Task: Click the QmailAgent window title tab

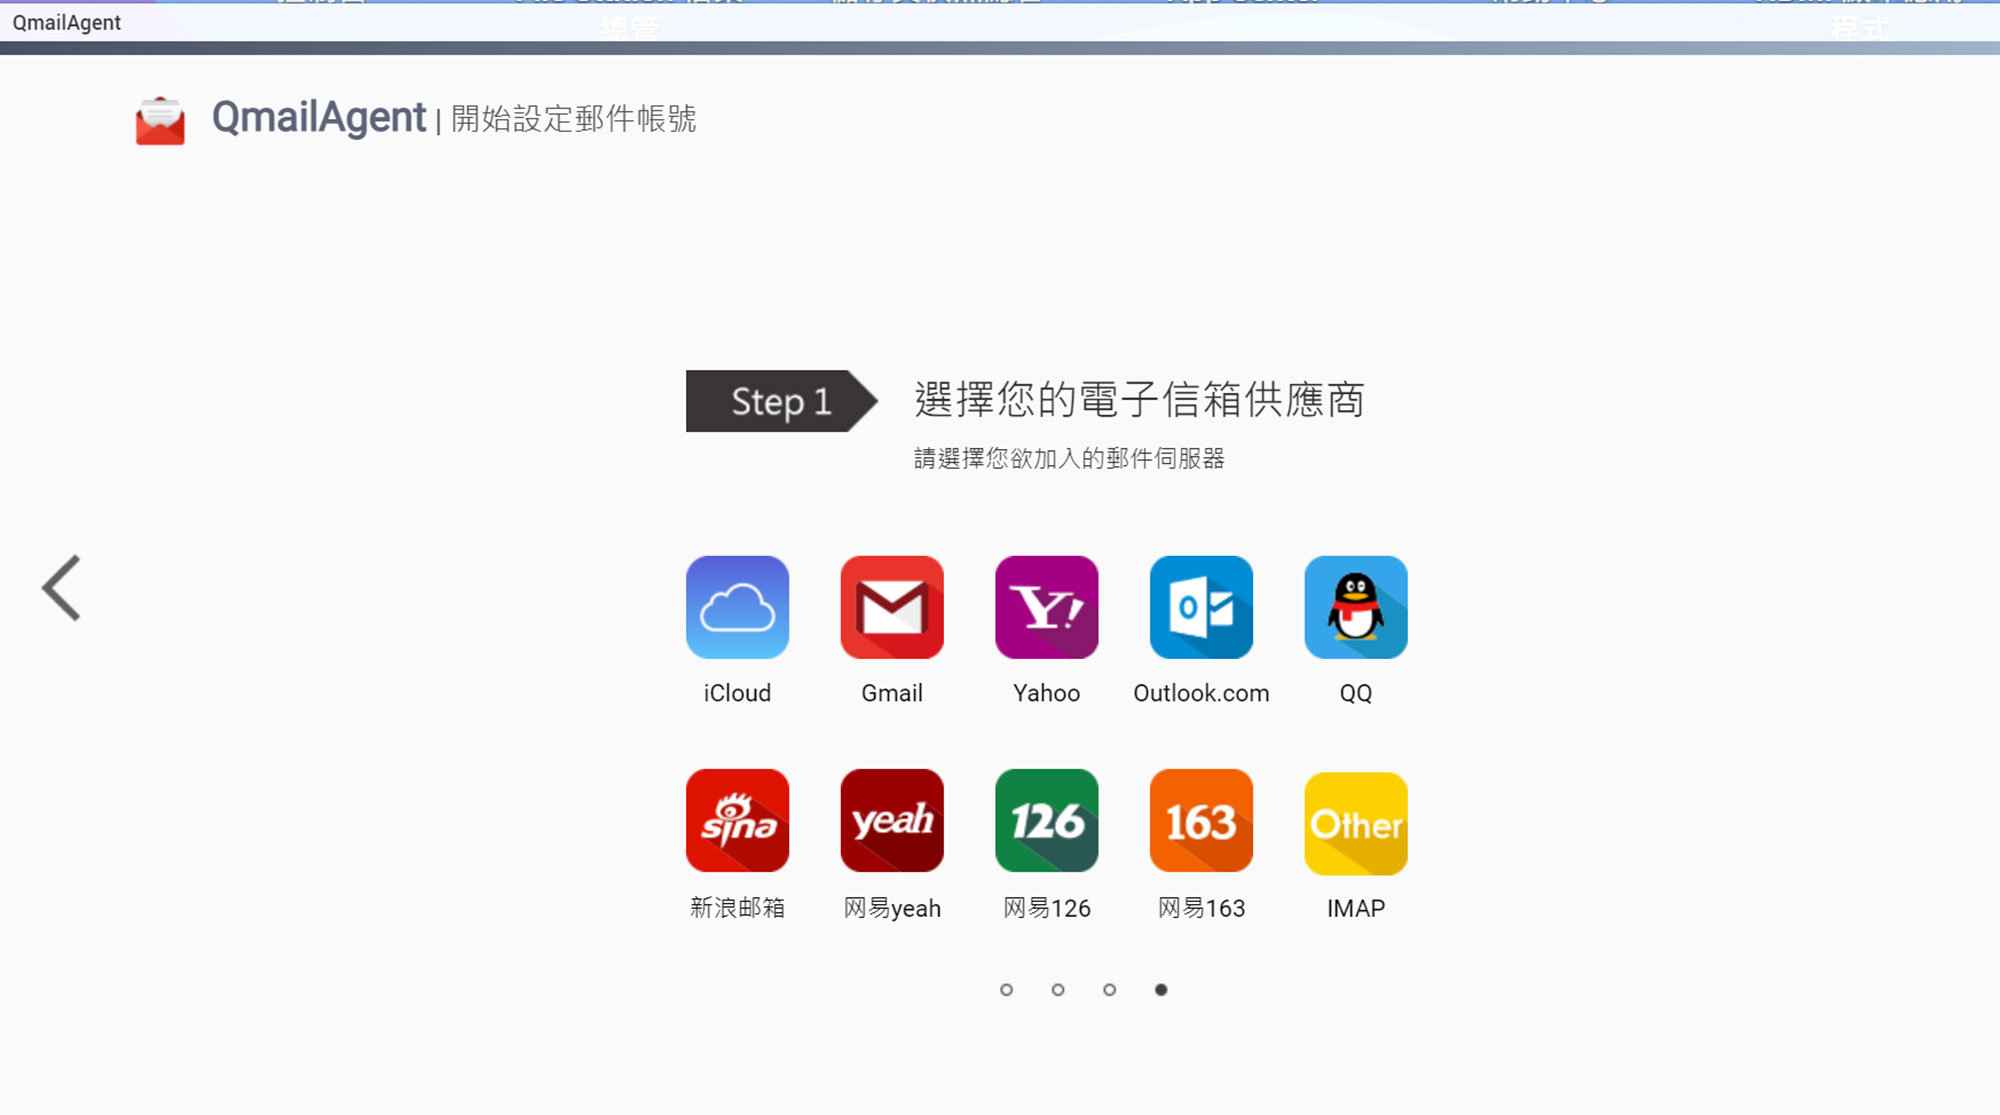Action: click(x=67, y=22)
